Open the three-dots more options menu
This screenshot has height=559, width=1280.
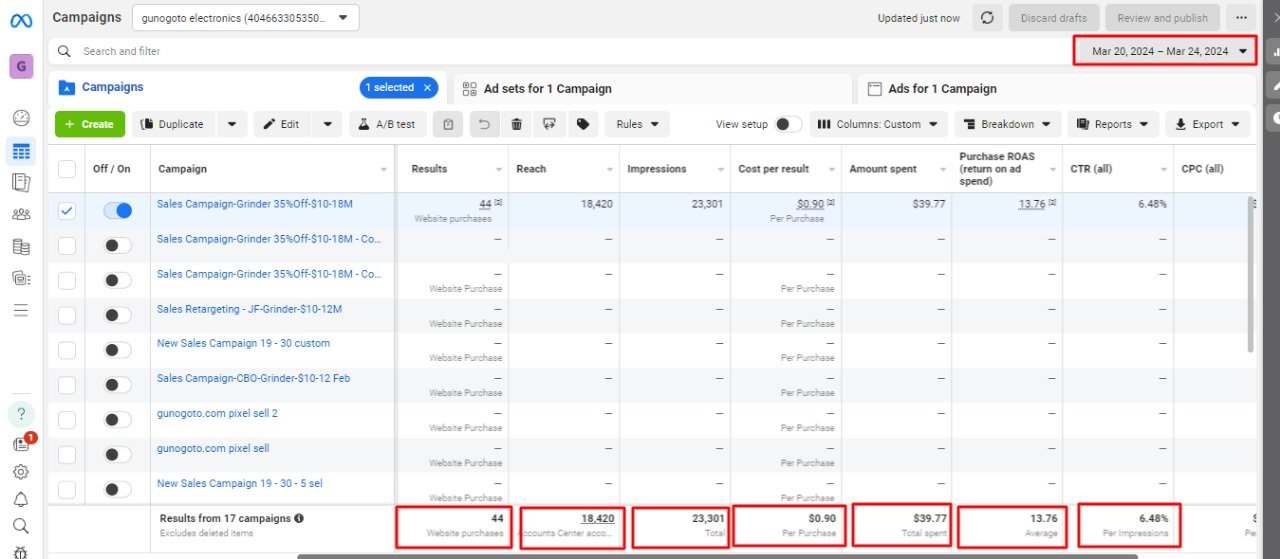tap(1241, 18)
